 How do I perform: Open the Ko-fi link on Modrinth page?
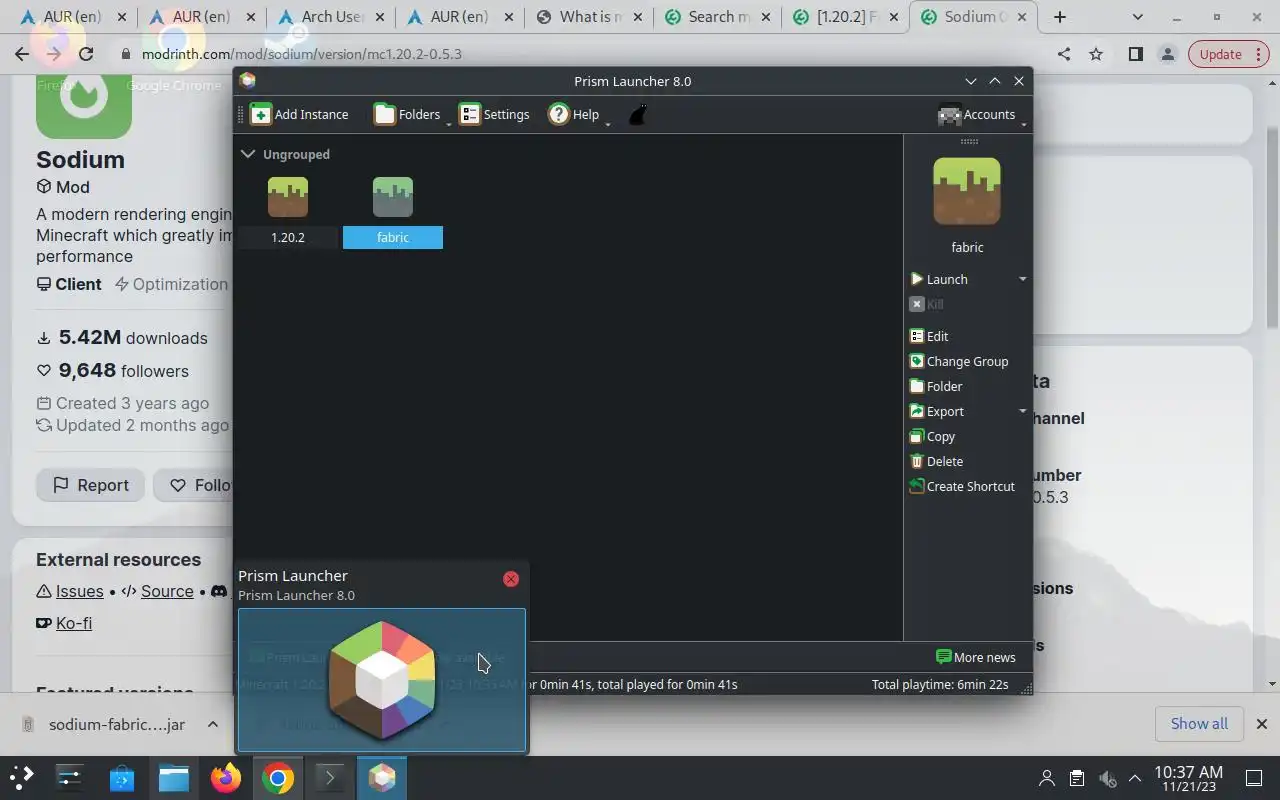(x=73, y=622)
